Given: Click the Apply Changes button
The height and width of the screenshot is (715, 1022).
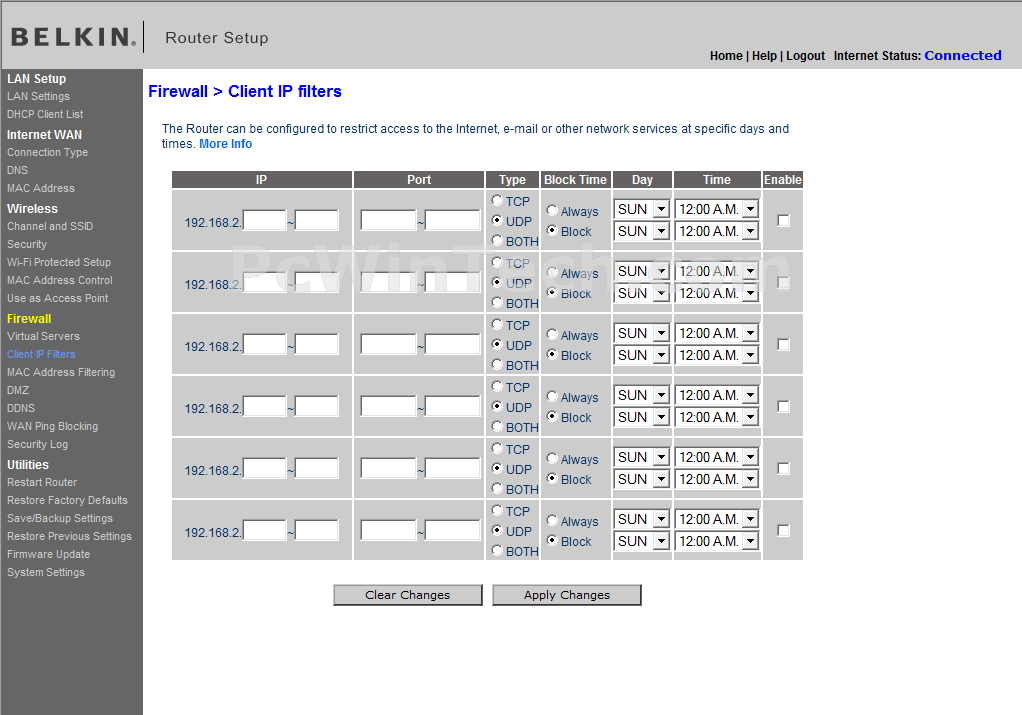Looking at the screenshot, I should pyautogui.click(x=566, y=594).
